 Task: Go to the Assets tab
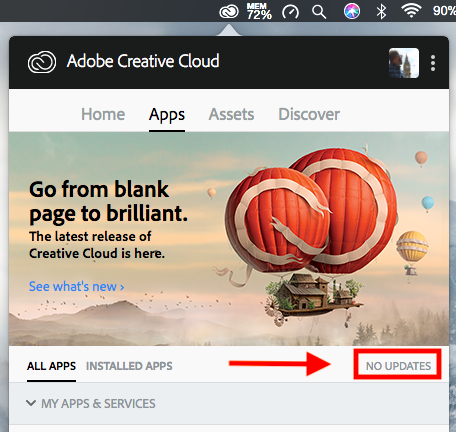click(231, 114)
